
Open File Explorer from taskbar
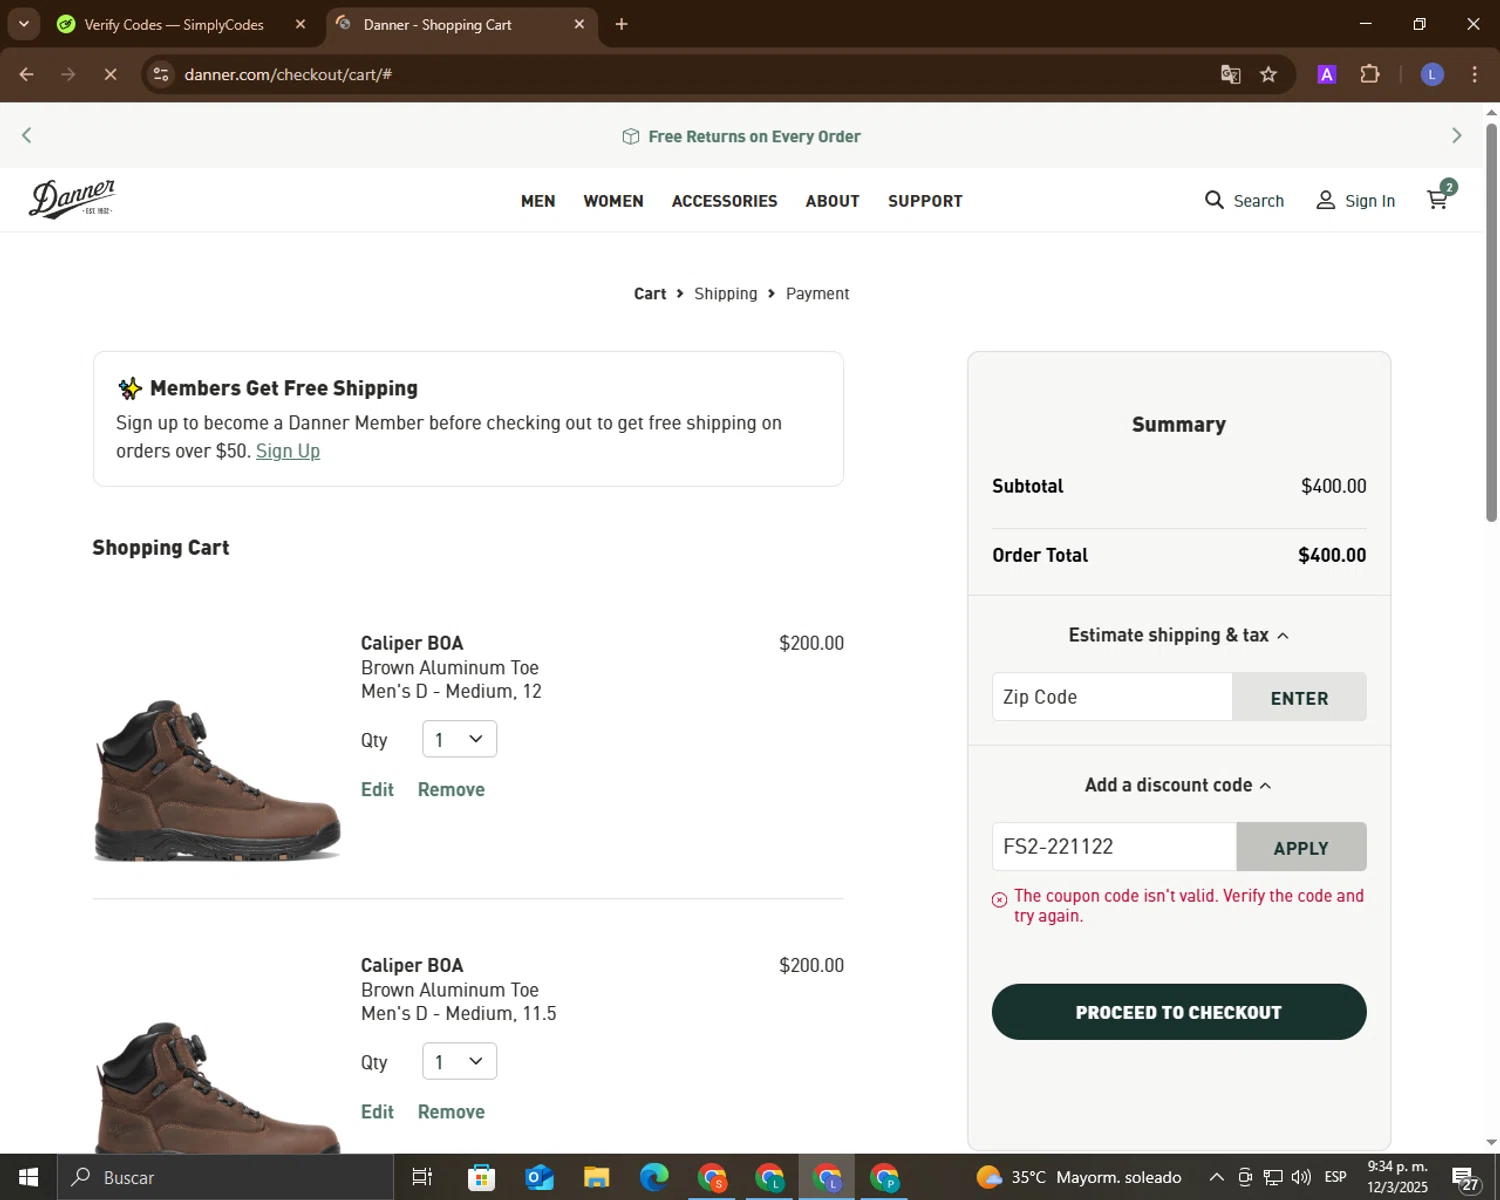(x=597, y=1177)
